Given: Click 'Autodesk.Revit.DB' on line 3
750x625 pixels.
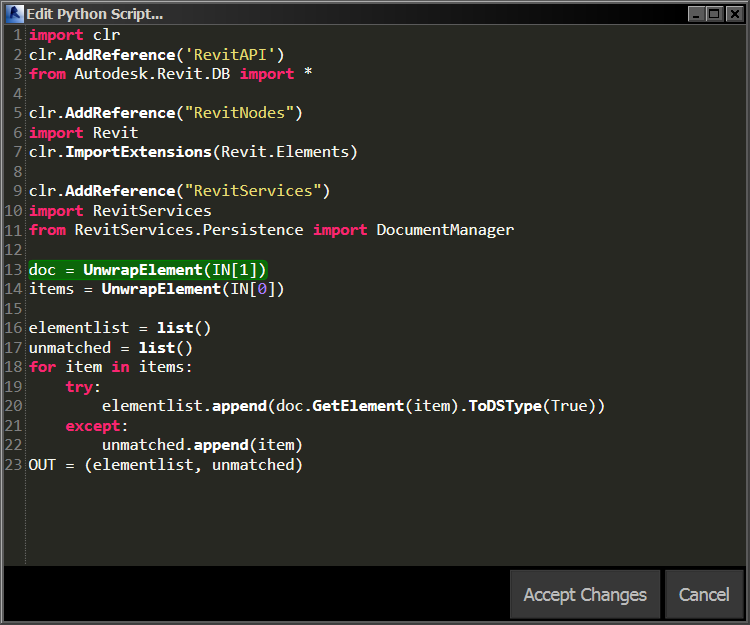Looking at the screenshot, I should click(x=152, y=74).
